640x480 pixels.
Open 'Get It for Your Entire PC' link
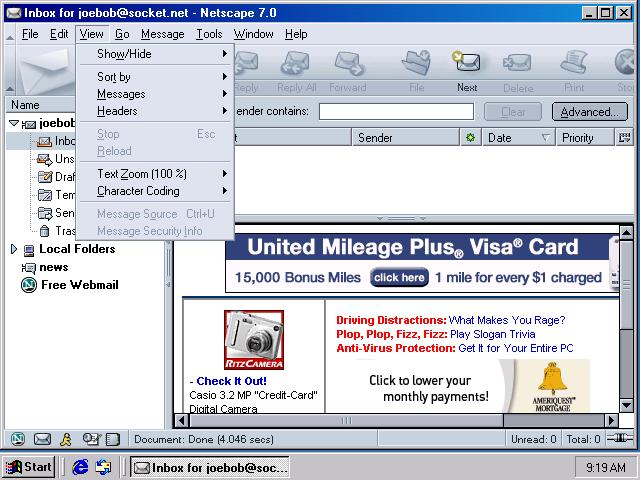point(516,348)
